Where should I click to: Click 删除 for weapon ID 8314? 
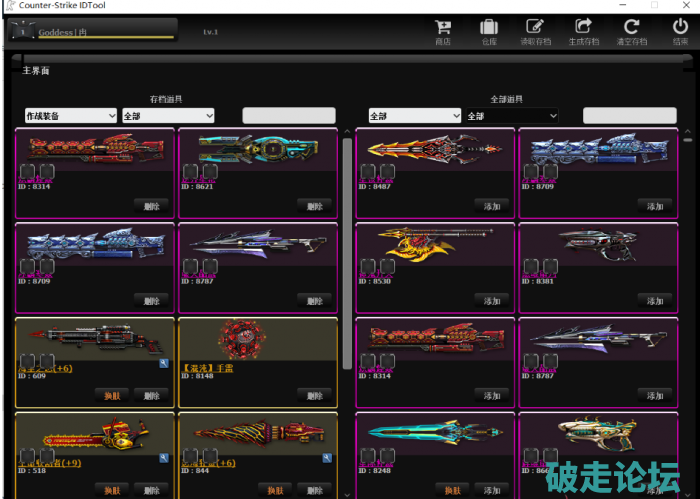(x=151, y=206)
